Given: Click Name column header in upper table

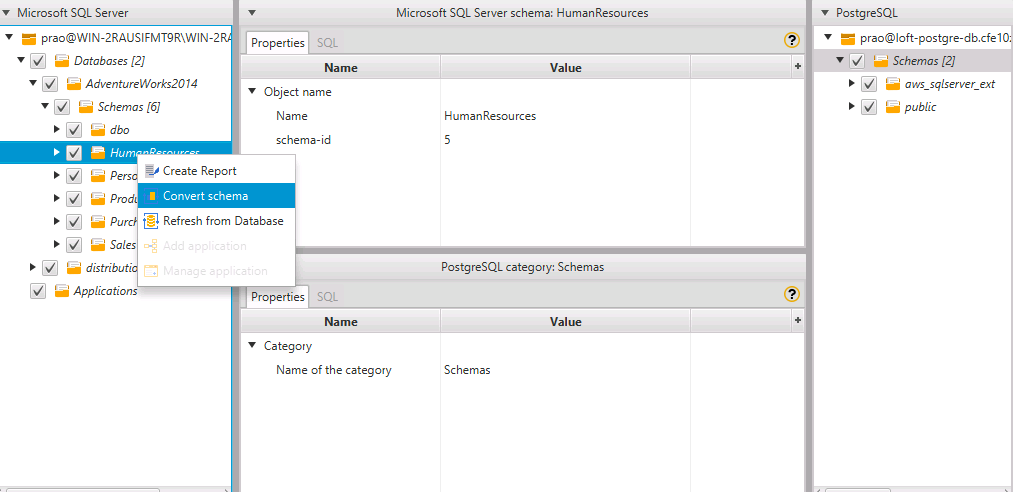Looking at the screenshot, I should [340, 68].
